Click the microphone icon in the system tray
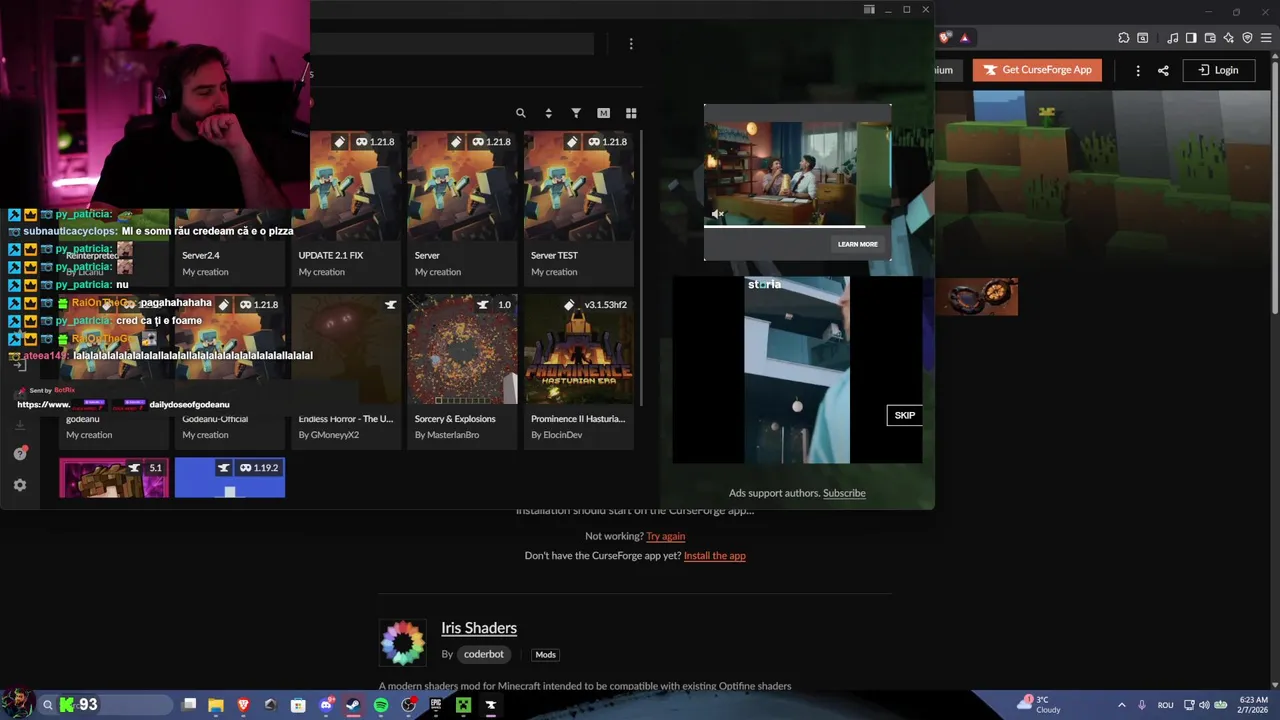The width and height of the screenshot is (1280, 720). pos(1142,705)
